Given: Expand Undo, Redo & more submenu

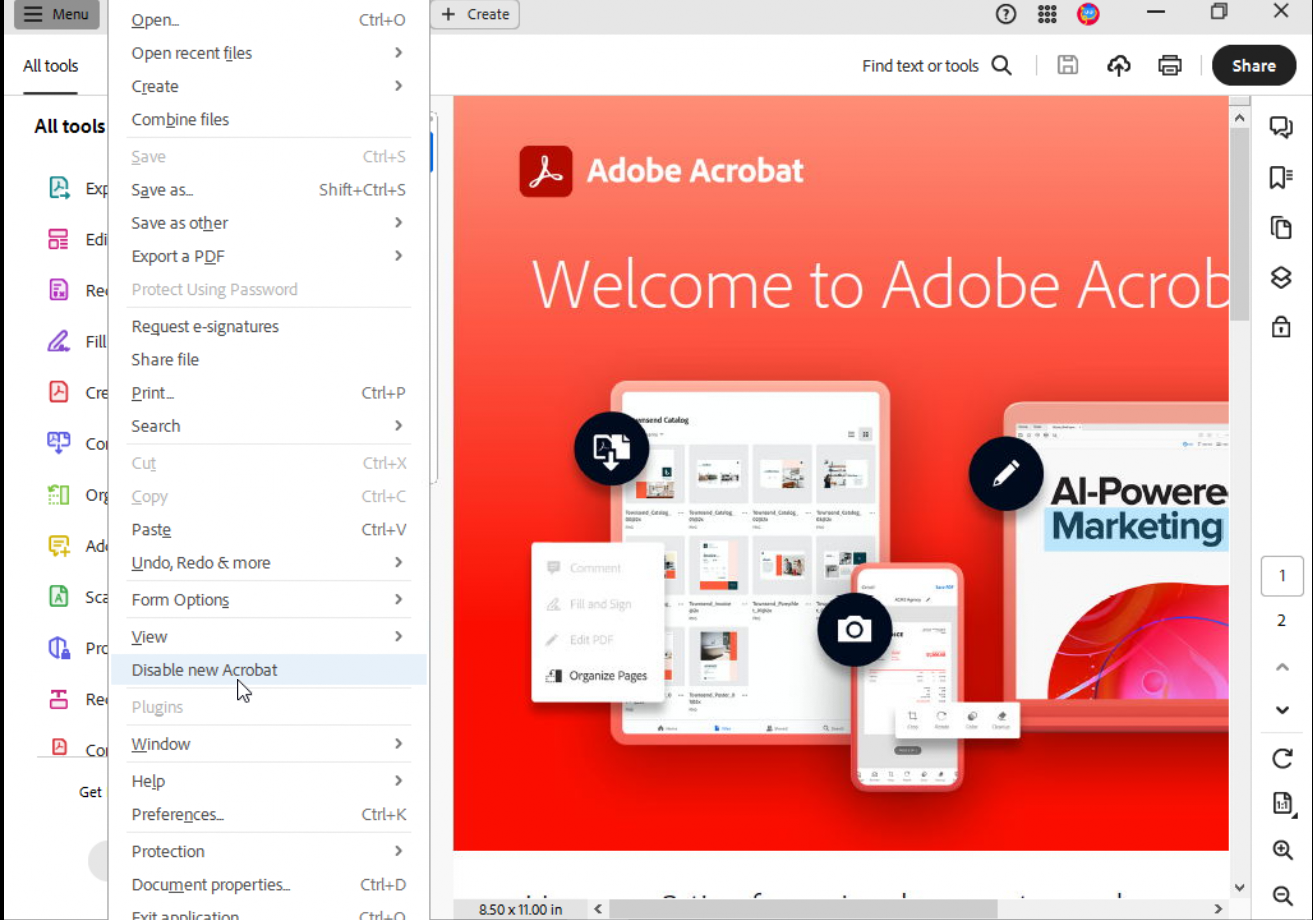Looking at the screenshot, I should 268,563.
